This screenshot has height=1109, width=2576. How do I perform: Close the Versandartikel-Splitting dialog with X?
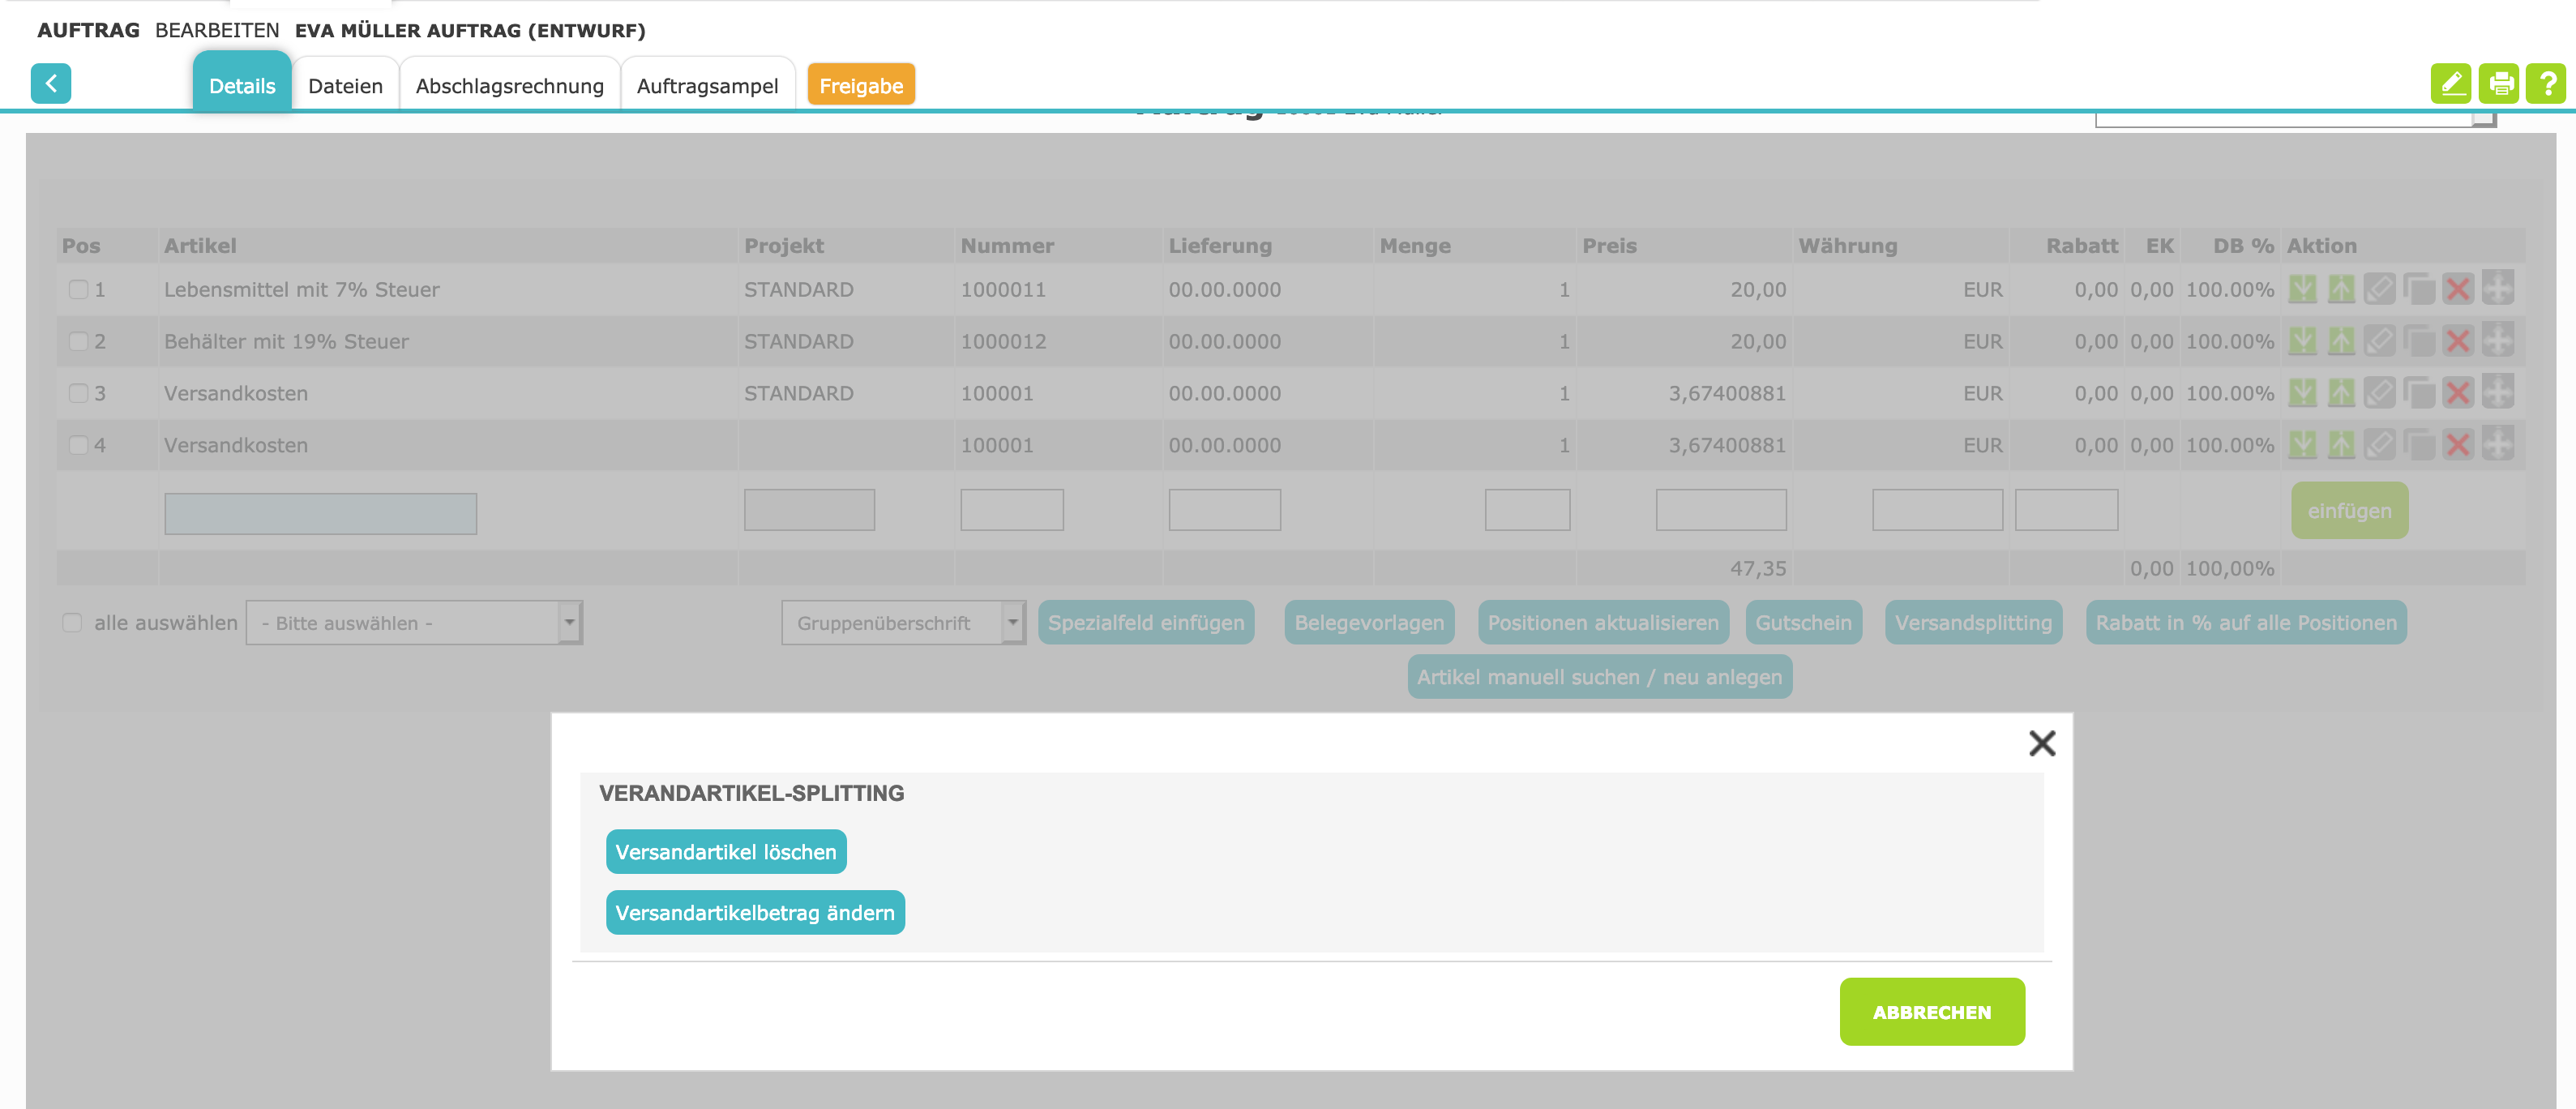pos(2041,743)
